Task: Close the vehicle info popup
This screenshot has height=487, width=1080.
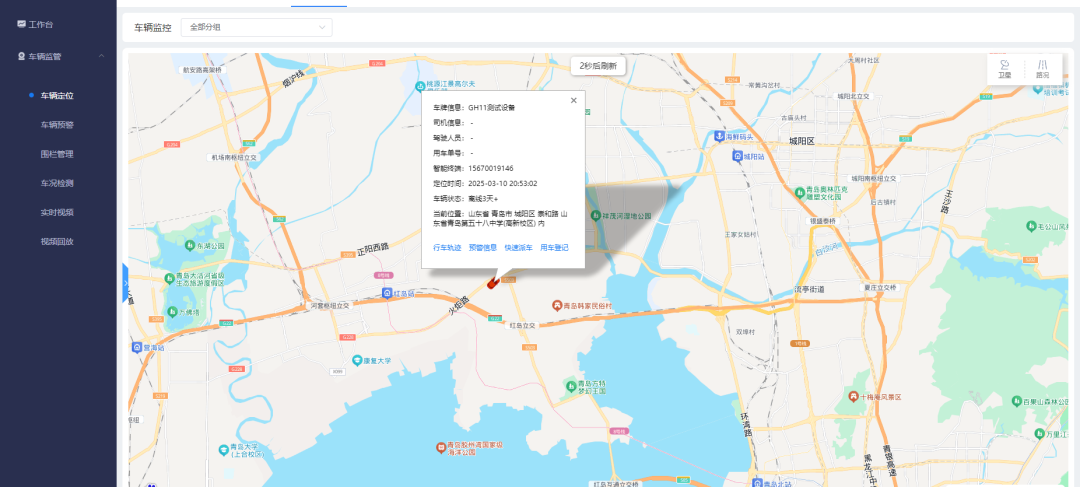Action: (573, 101)
